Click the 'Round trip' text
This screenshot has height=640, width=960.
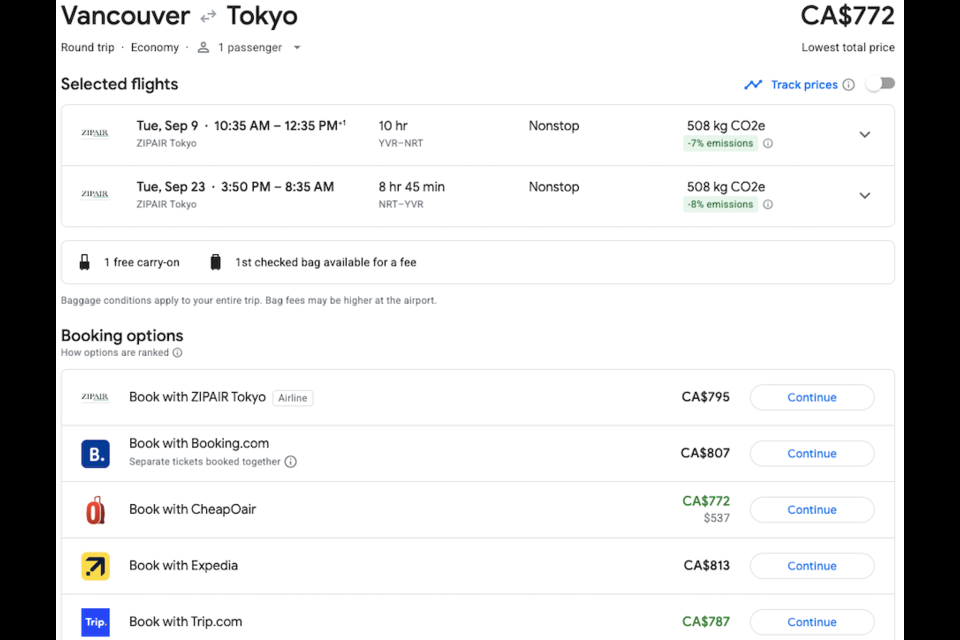pos(88,47)
